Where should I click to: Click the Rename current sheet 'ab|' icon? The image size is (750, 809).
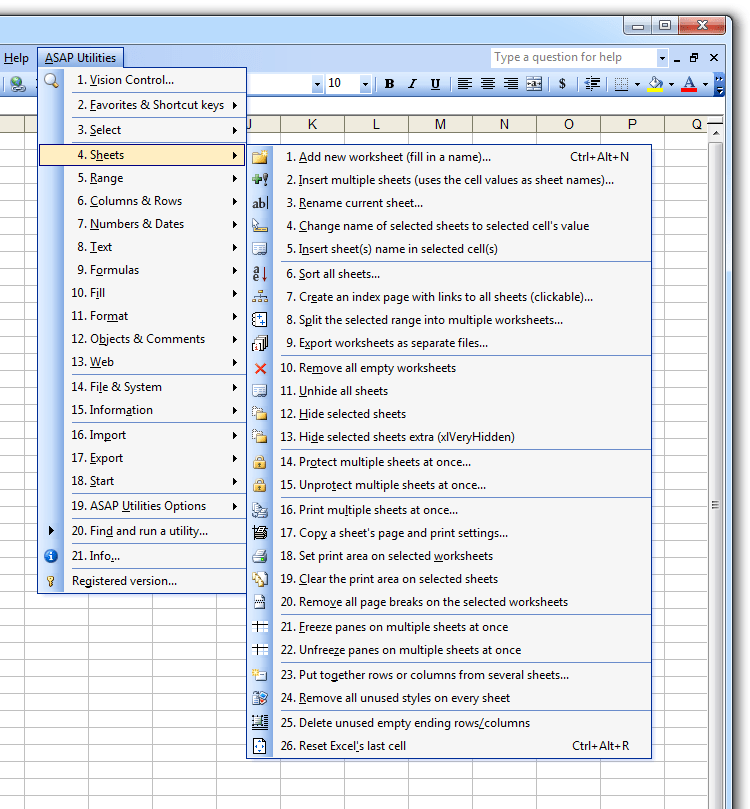[x=260, y=203]
